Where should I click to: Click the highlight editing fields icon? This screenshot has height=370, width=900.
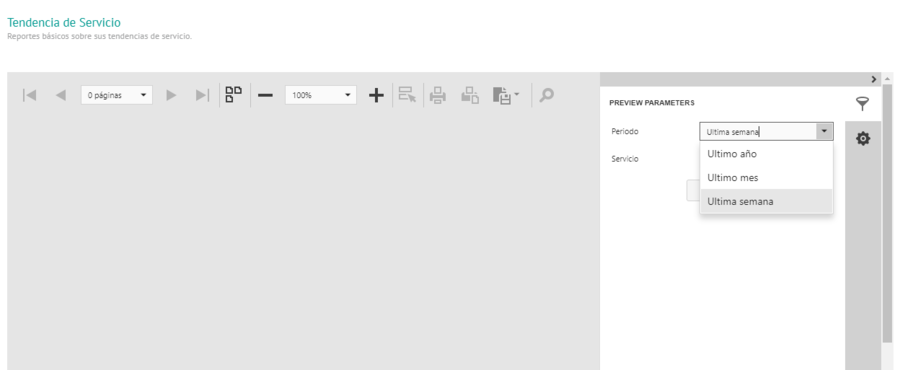[x=407, y=95]
